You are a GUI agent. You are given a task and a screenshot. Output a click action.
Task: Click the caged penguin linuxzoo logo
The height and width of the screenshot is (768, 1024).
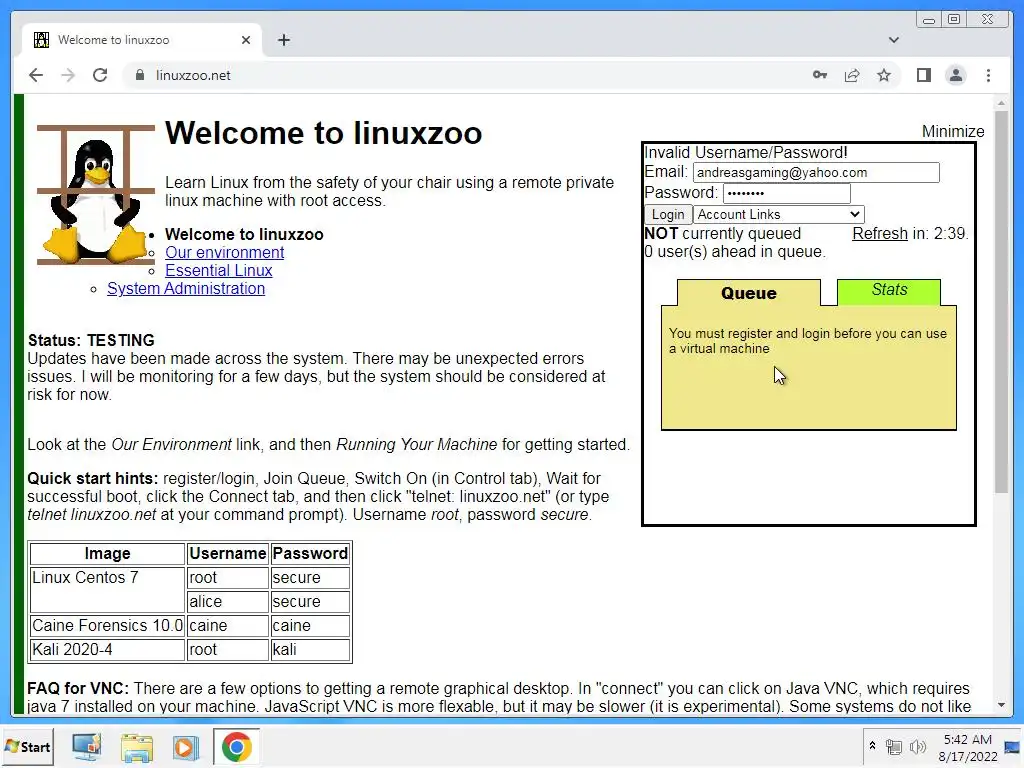(x=95, y=194)
